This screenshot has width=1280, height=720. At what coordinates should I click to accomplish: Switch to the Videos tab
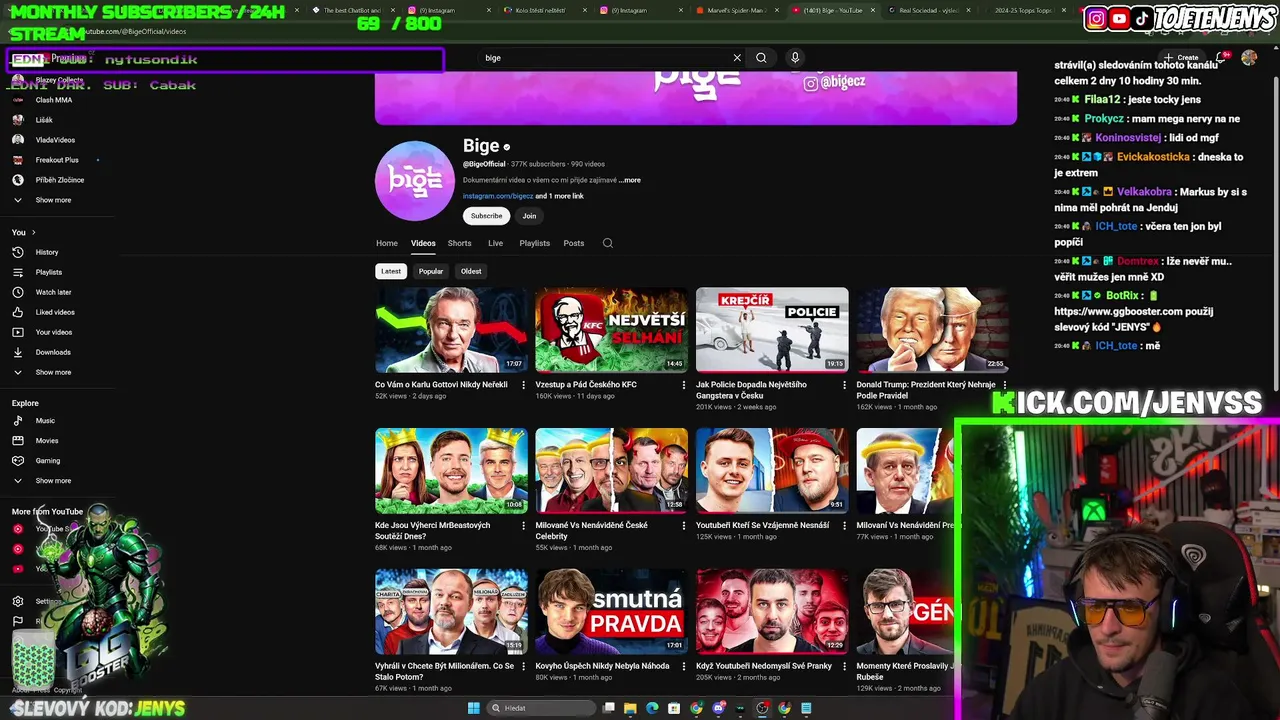(x=423, y=243)
